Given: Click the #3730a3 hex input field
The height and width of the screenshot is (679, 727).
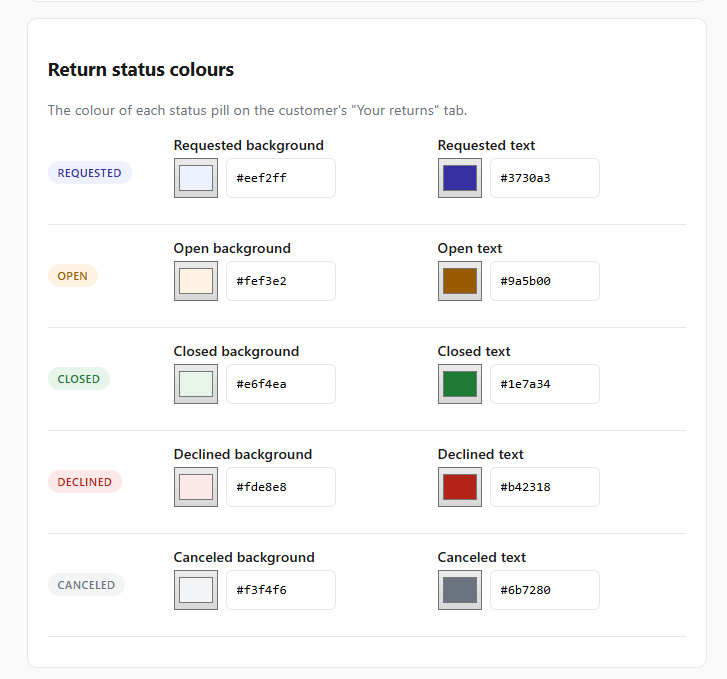Looking at the screenshot, I should pos(545,178).
